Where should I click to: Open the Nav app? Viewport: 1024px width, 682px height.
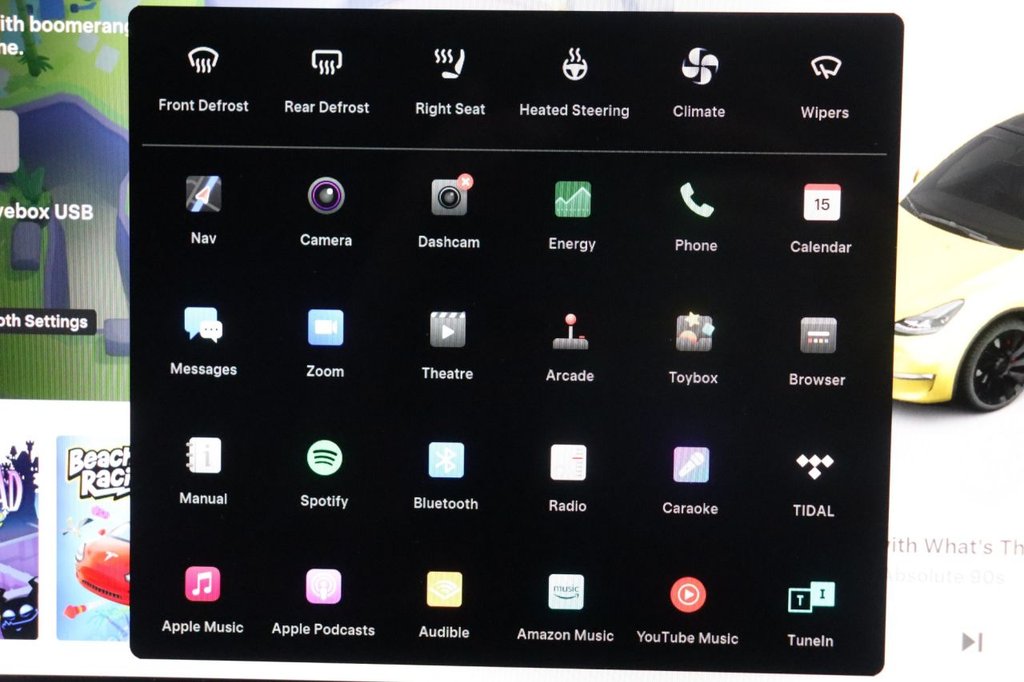click(203, 195)
